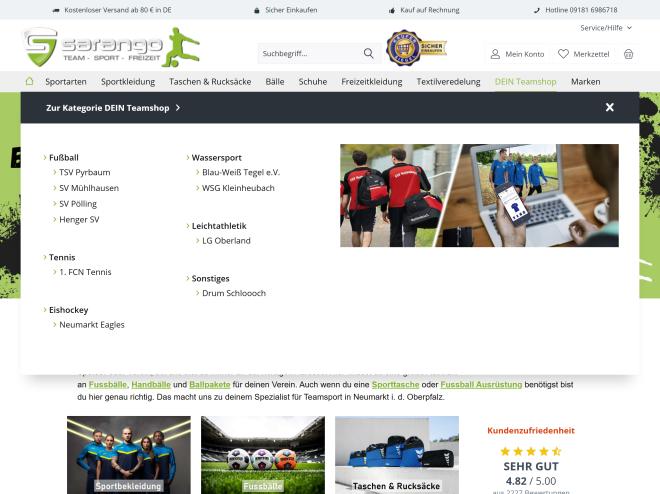Select the Drum Schloooch link

point(233,293)
